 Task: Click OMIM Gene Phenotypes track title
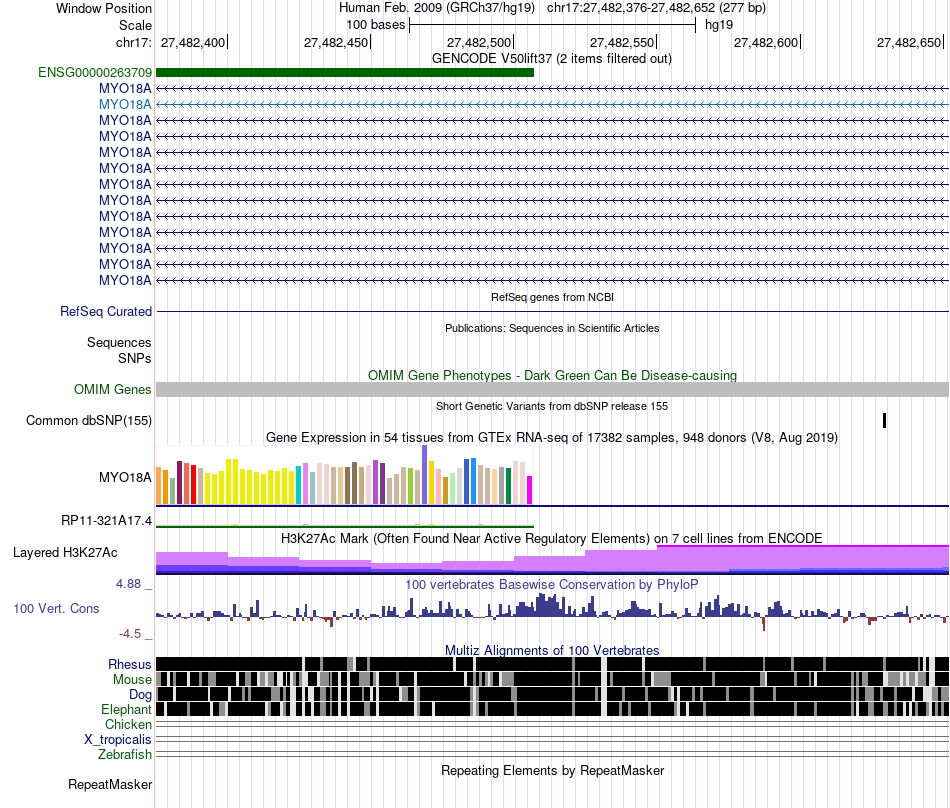pos(552,376)
